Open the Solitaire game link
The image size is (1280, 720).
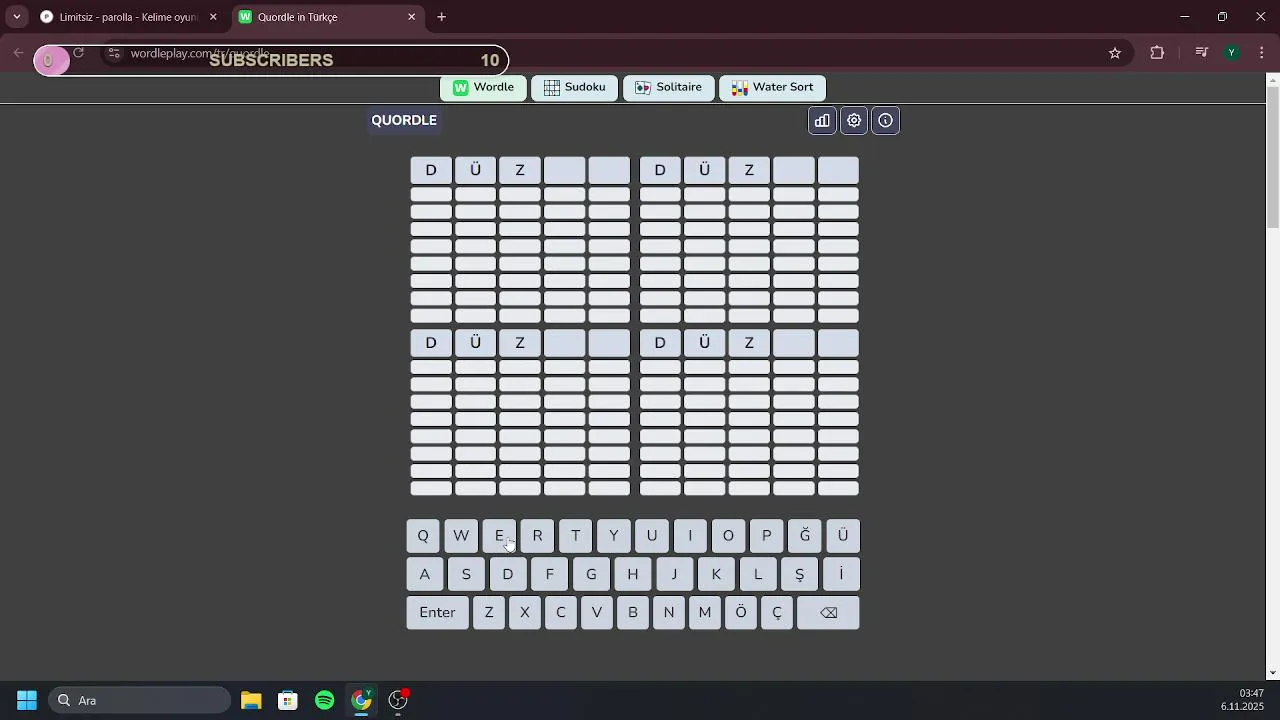668,88
